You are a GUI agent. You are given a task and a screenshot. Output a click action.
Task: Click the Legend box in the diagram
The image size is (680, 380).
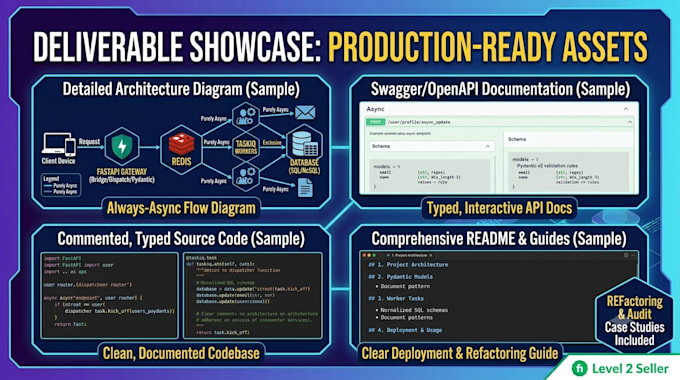pyautogui.click(x=61, y=185)
